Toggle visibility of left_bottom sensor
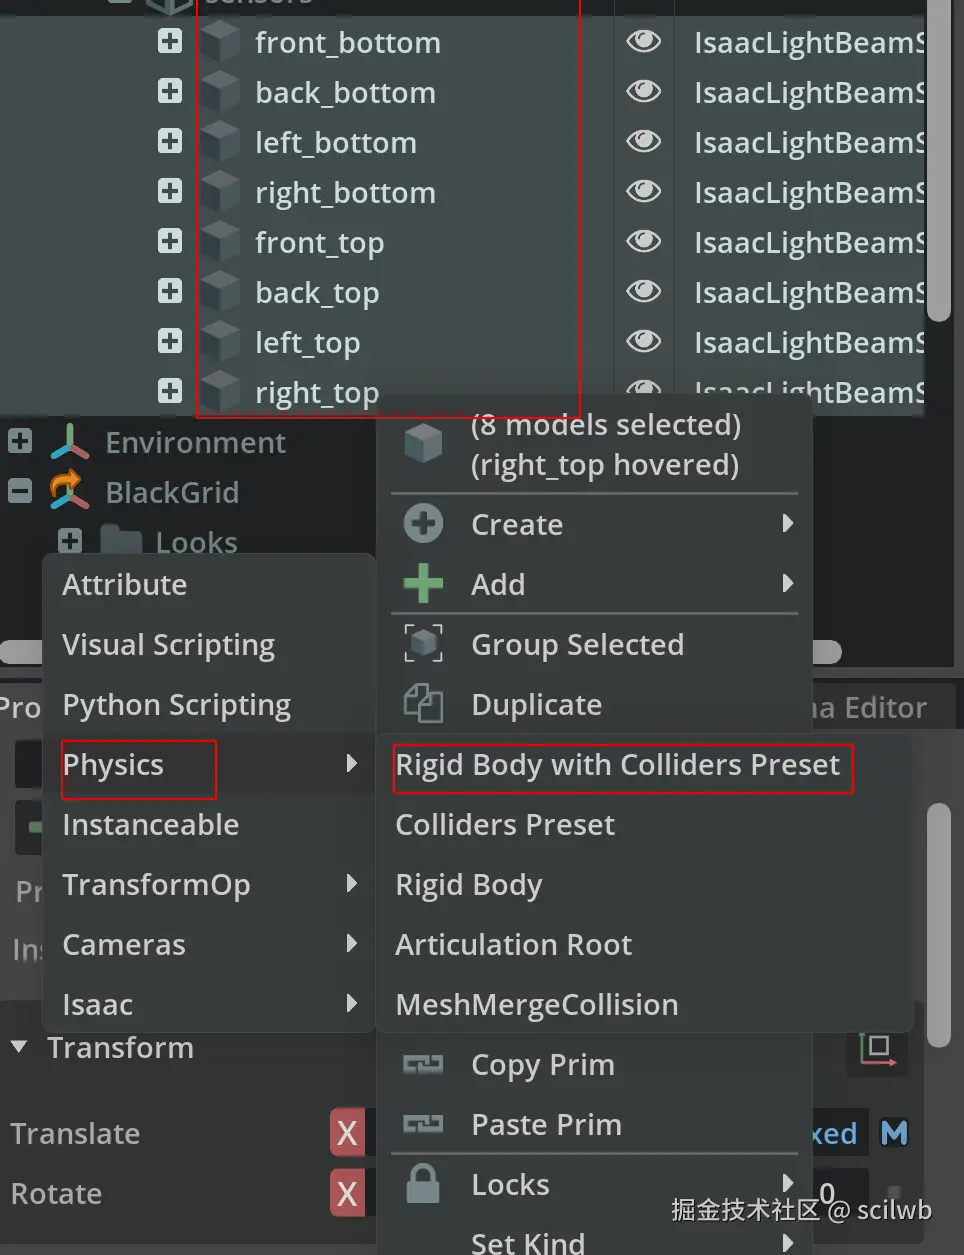 click(x=643, y=141)
